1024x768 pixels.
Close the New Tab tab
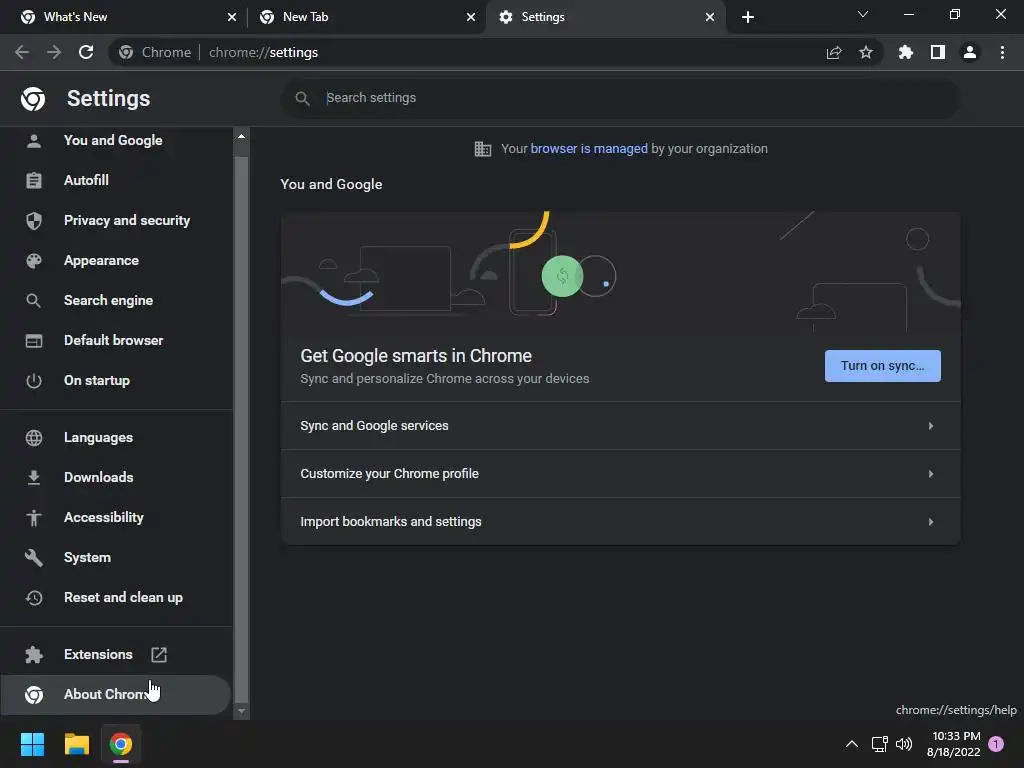pyautogui.click(x=471, y=17)
